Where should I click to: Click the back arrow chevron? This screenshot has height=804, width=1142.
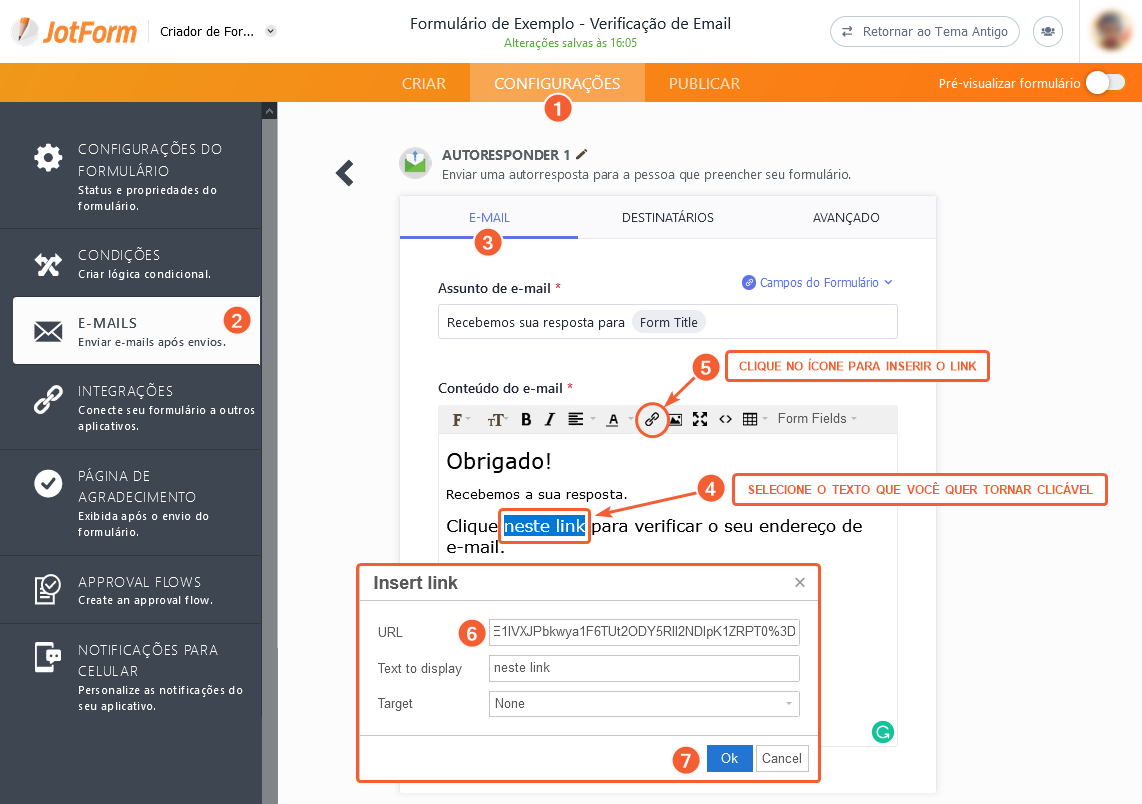tap(345, 173)
